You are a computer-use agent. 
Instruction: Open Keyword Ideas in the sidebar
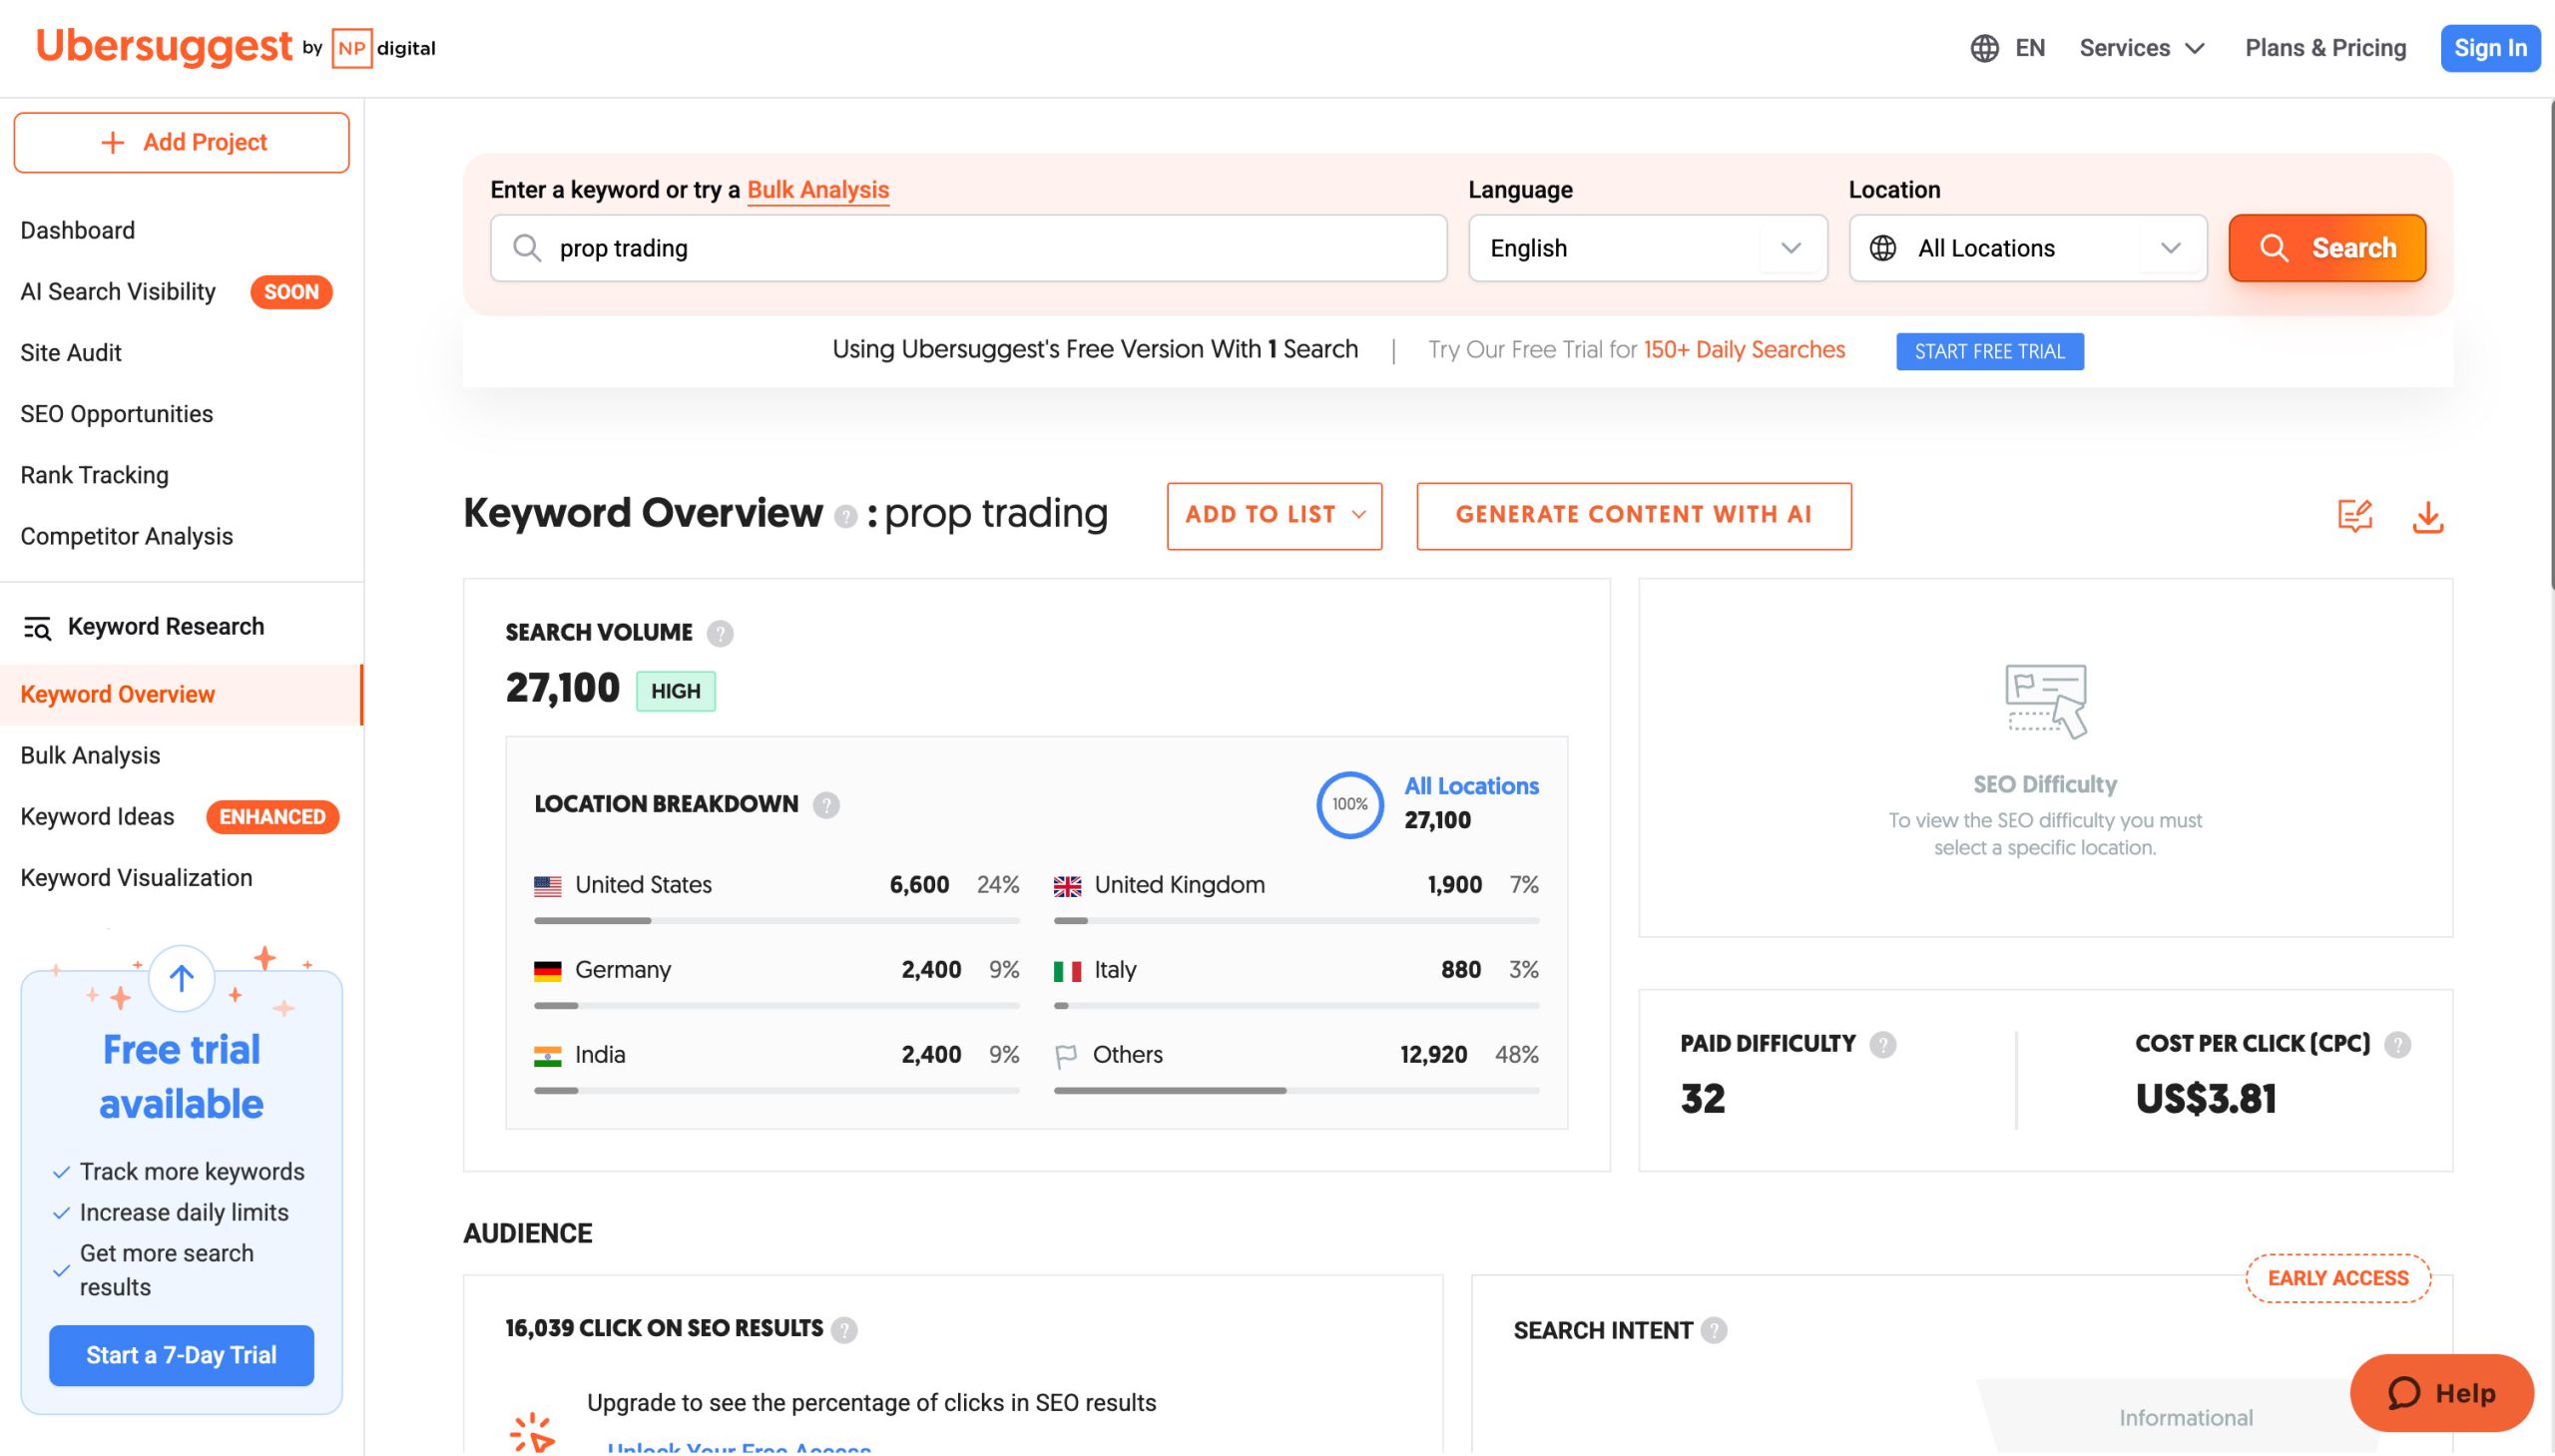[x=98, y=817]
